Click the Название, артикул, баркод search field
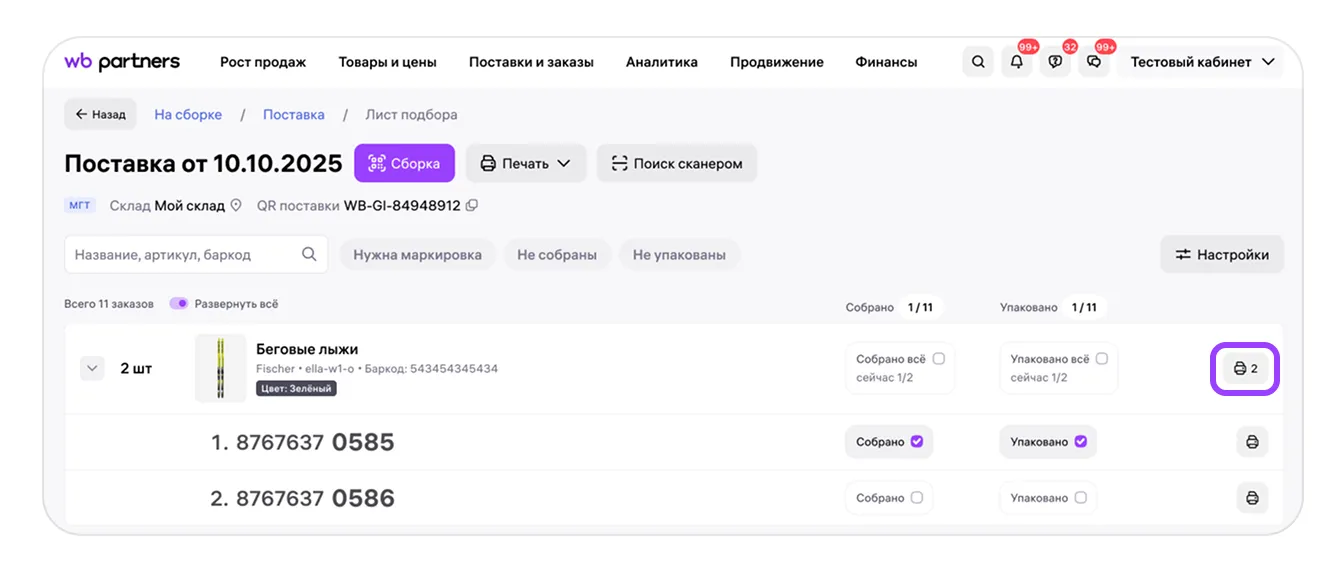This screenshot has height=572, width=1344. click(196, 255)
